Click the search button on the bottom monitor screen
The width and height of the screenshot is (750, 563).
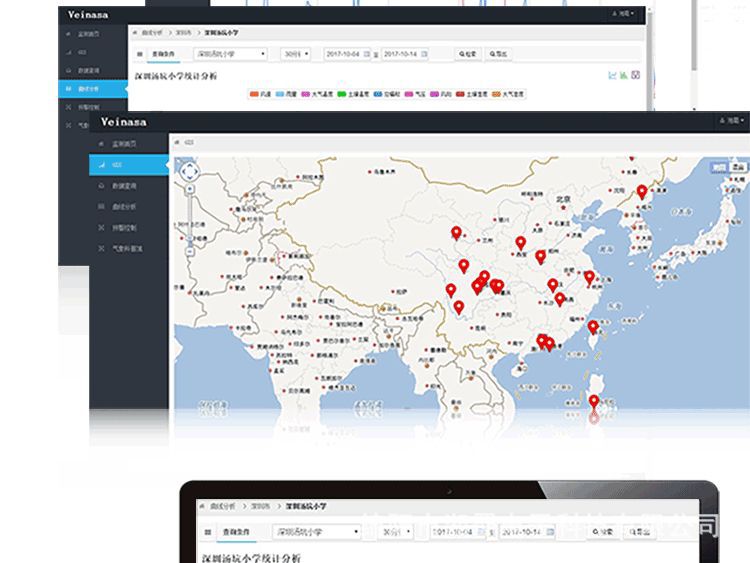tap(602, 532)
